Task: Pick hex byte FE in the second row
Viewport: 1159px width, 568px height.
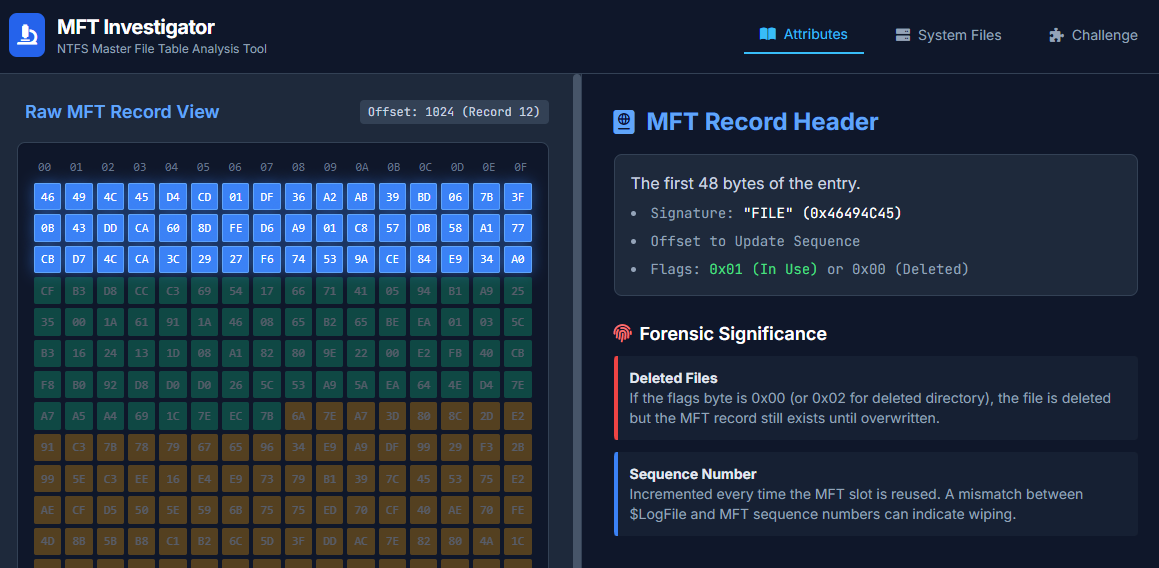Action: click(235, 229)
